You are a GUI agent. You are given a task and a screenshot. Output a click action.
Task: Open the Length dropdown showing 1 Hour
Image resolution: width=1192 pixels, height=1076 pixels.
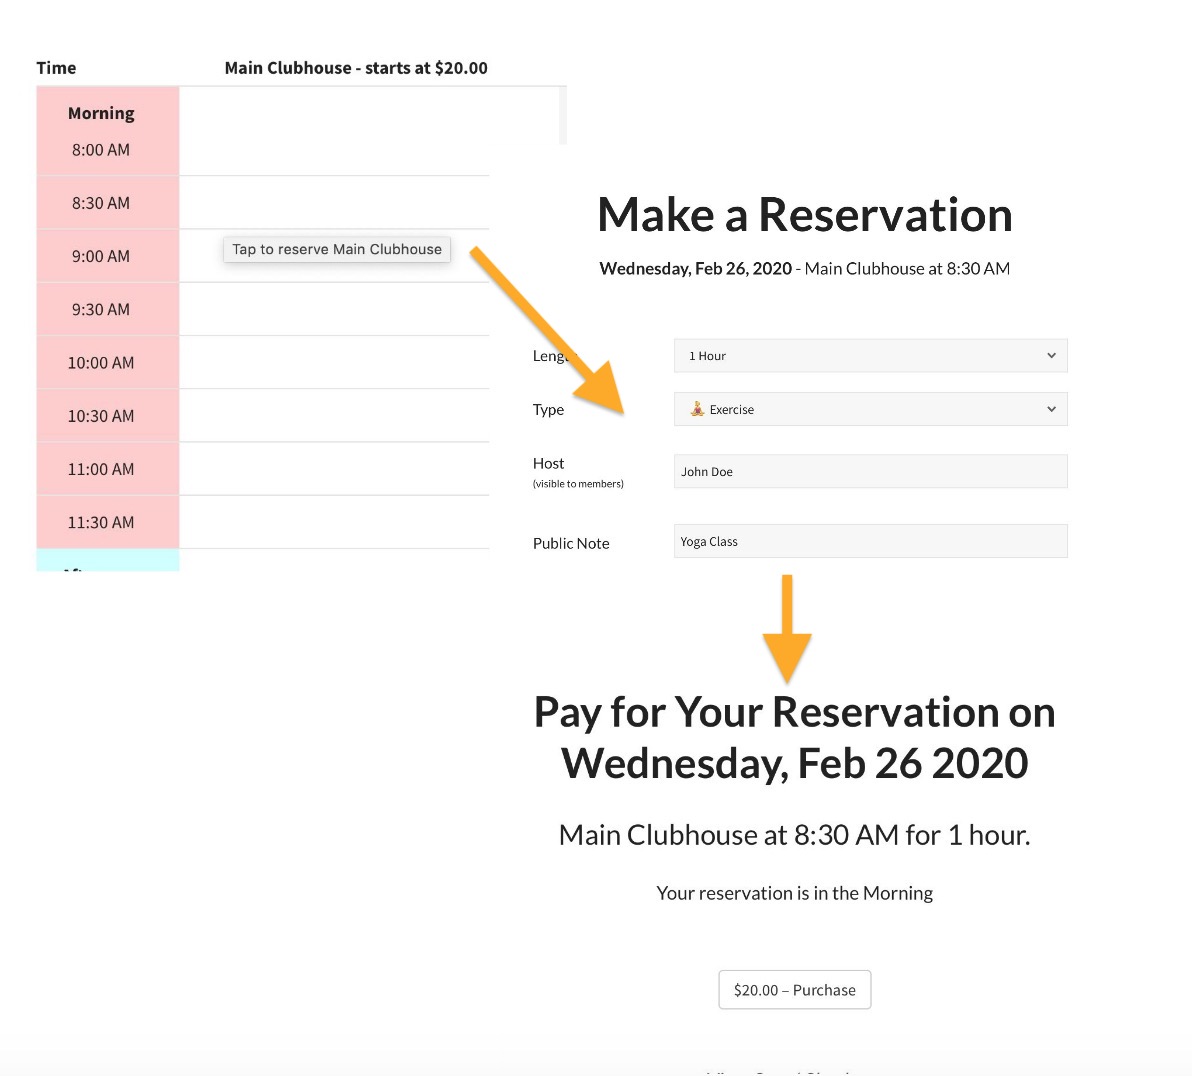[x=869, y=356]
